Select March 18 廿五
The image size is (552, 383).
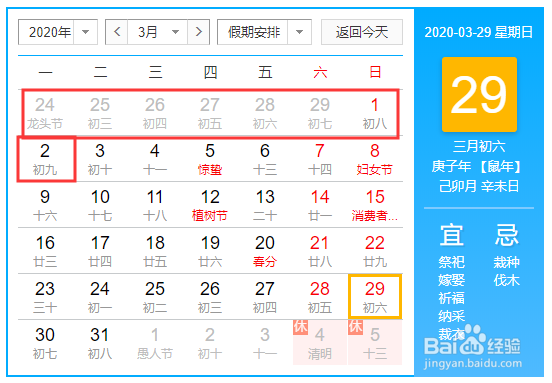click(x=155, y=251)
